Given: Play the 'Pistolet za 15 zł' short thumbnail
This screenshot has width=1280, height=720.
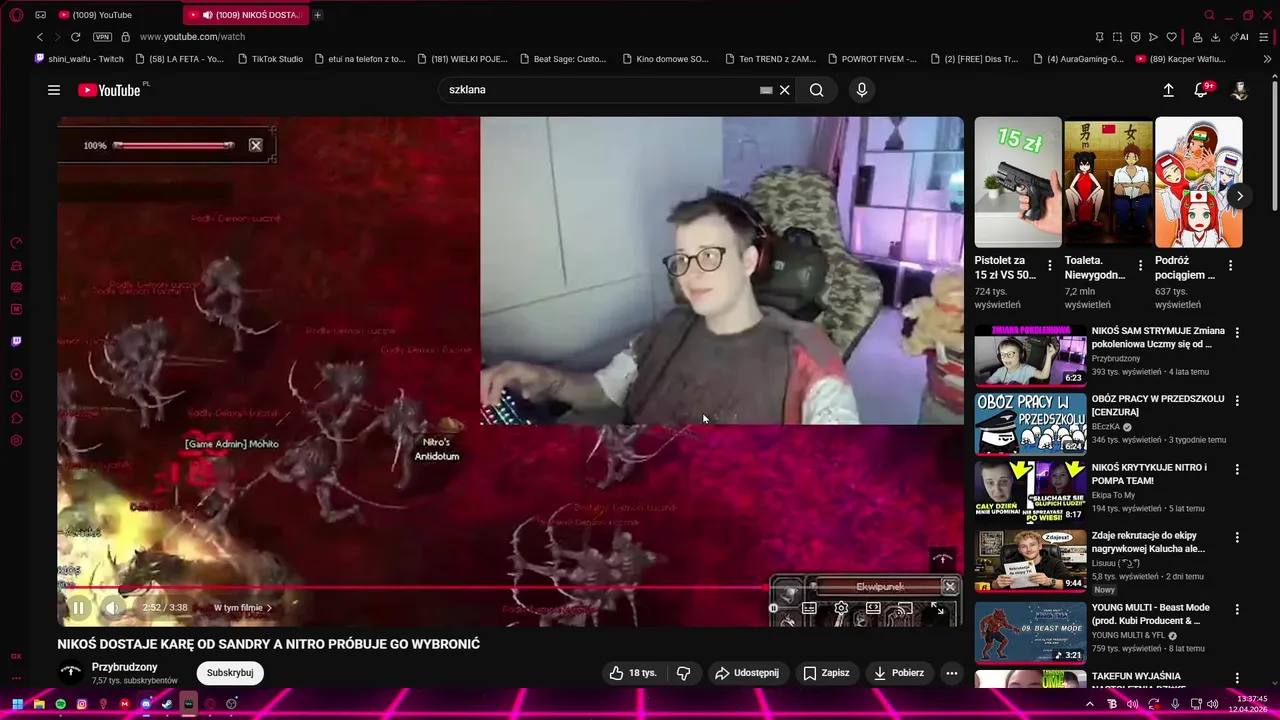Looking at the screenshot, I should (1018, 182).
